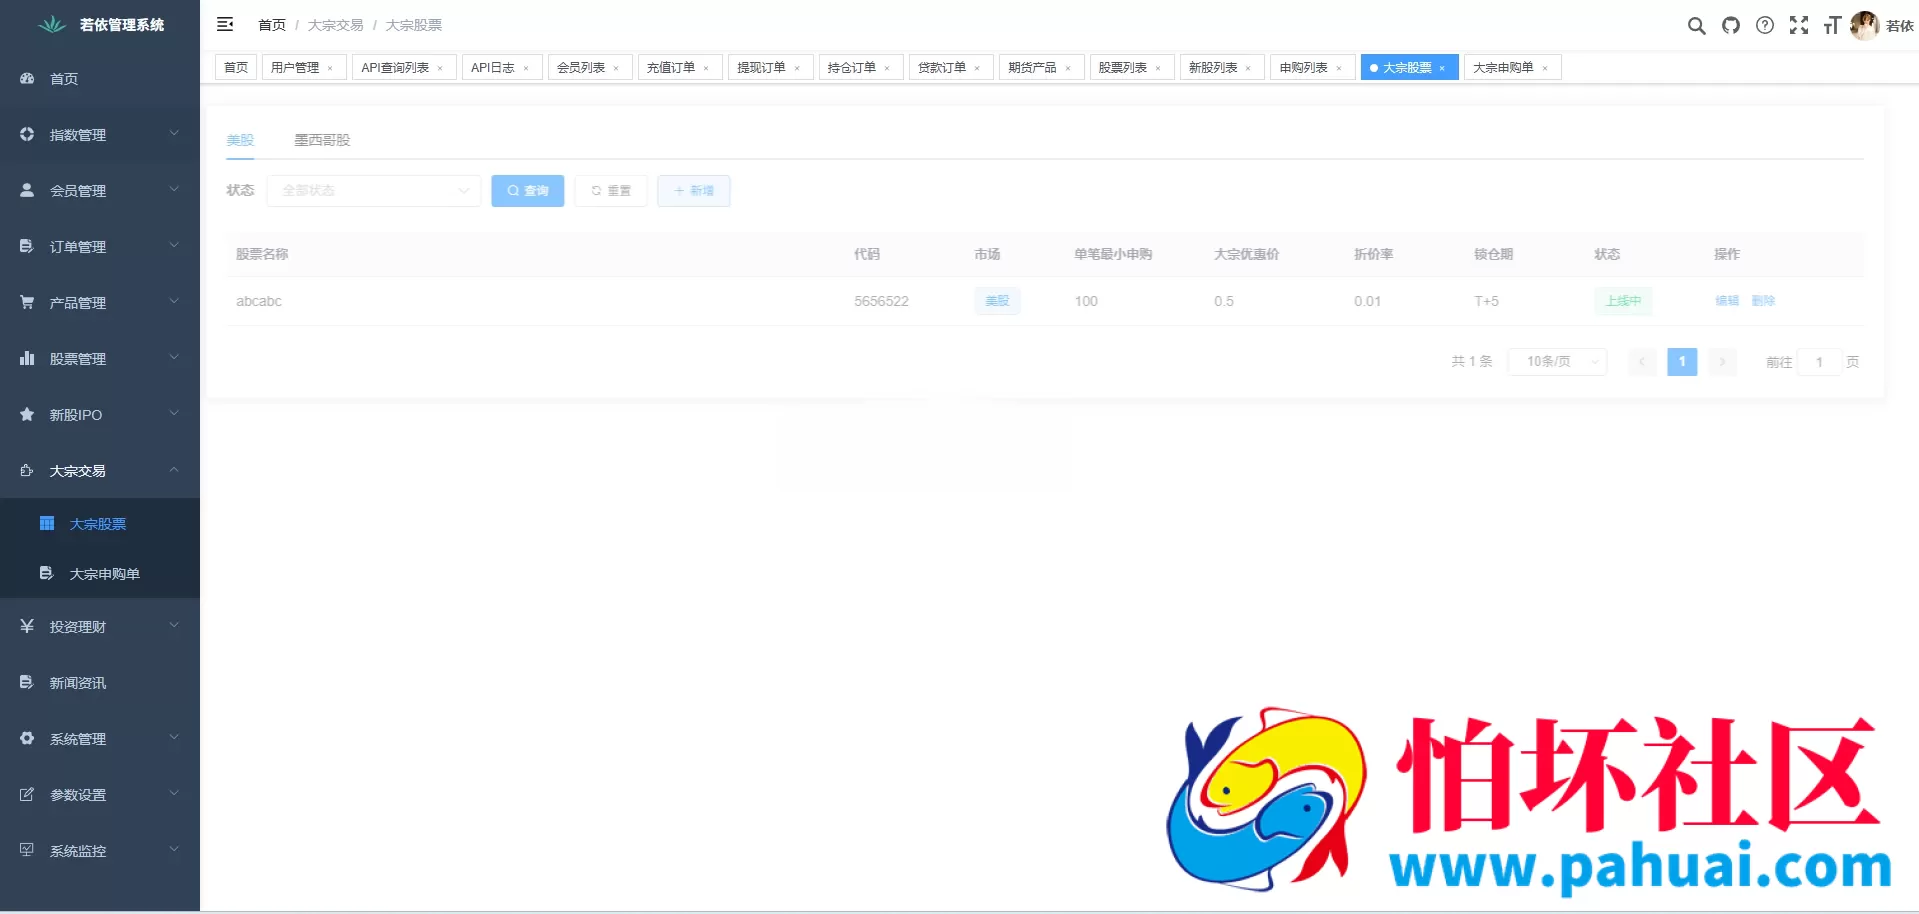Click the 重置 reset button
The width and height of the screenshot is (1919, 914).
click(611, 190)
